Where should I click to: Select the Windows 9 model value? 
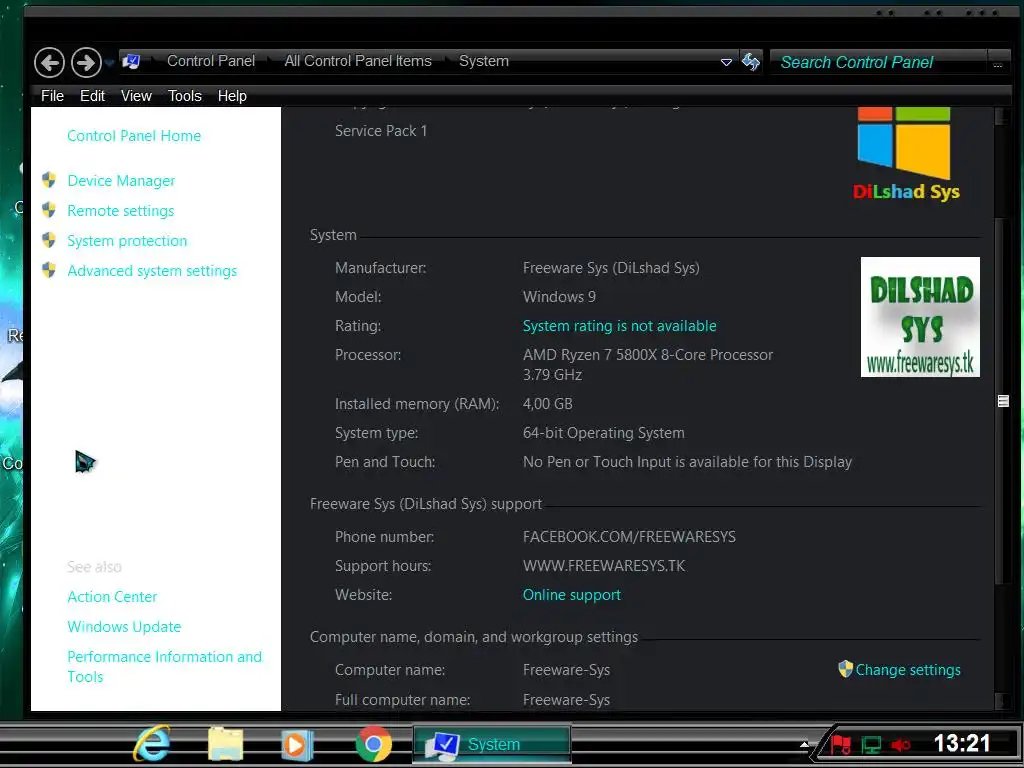click(559, 297)
